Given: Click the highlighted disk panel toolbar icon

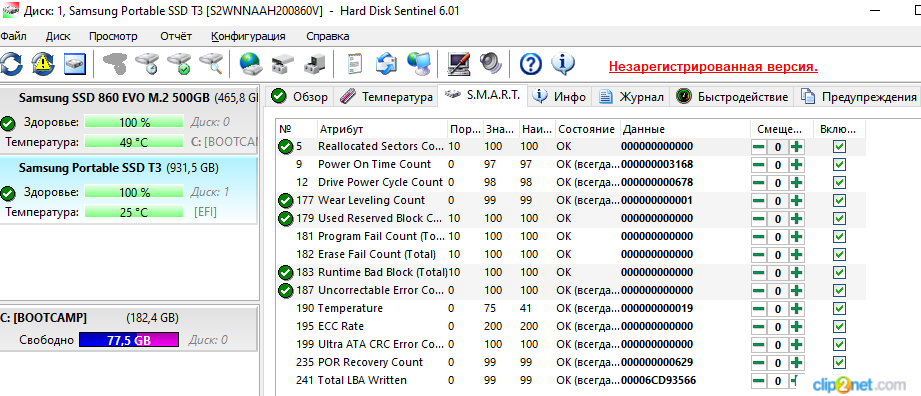Looking at the screenshot, I should coord(75,63).
